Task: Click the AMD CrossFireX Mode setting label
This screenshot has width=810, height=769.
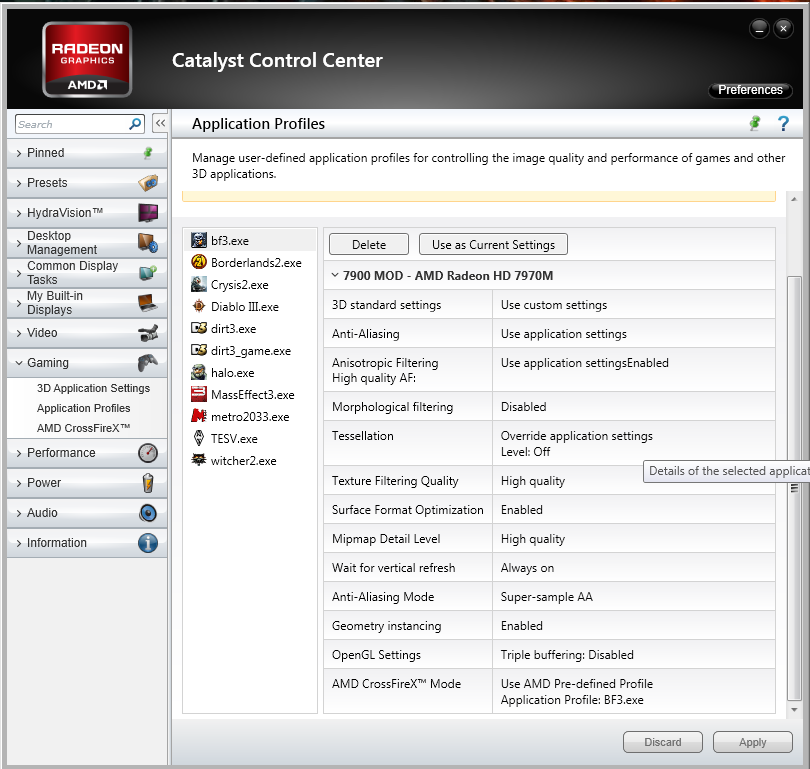Action: (x=396, y=684)
